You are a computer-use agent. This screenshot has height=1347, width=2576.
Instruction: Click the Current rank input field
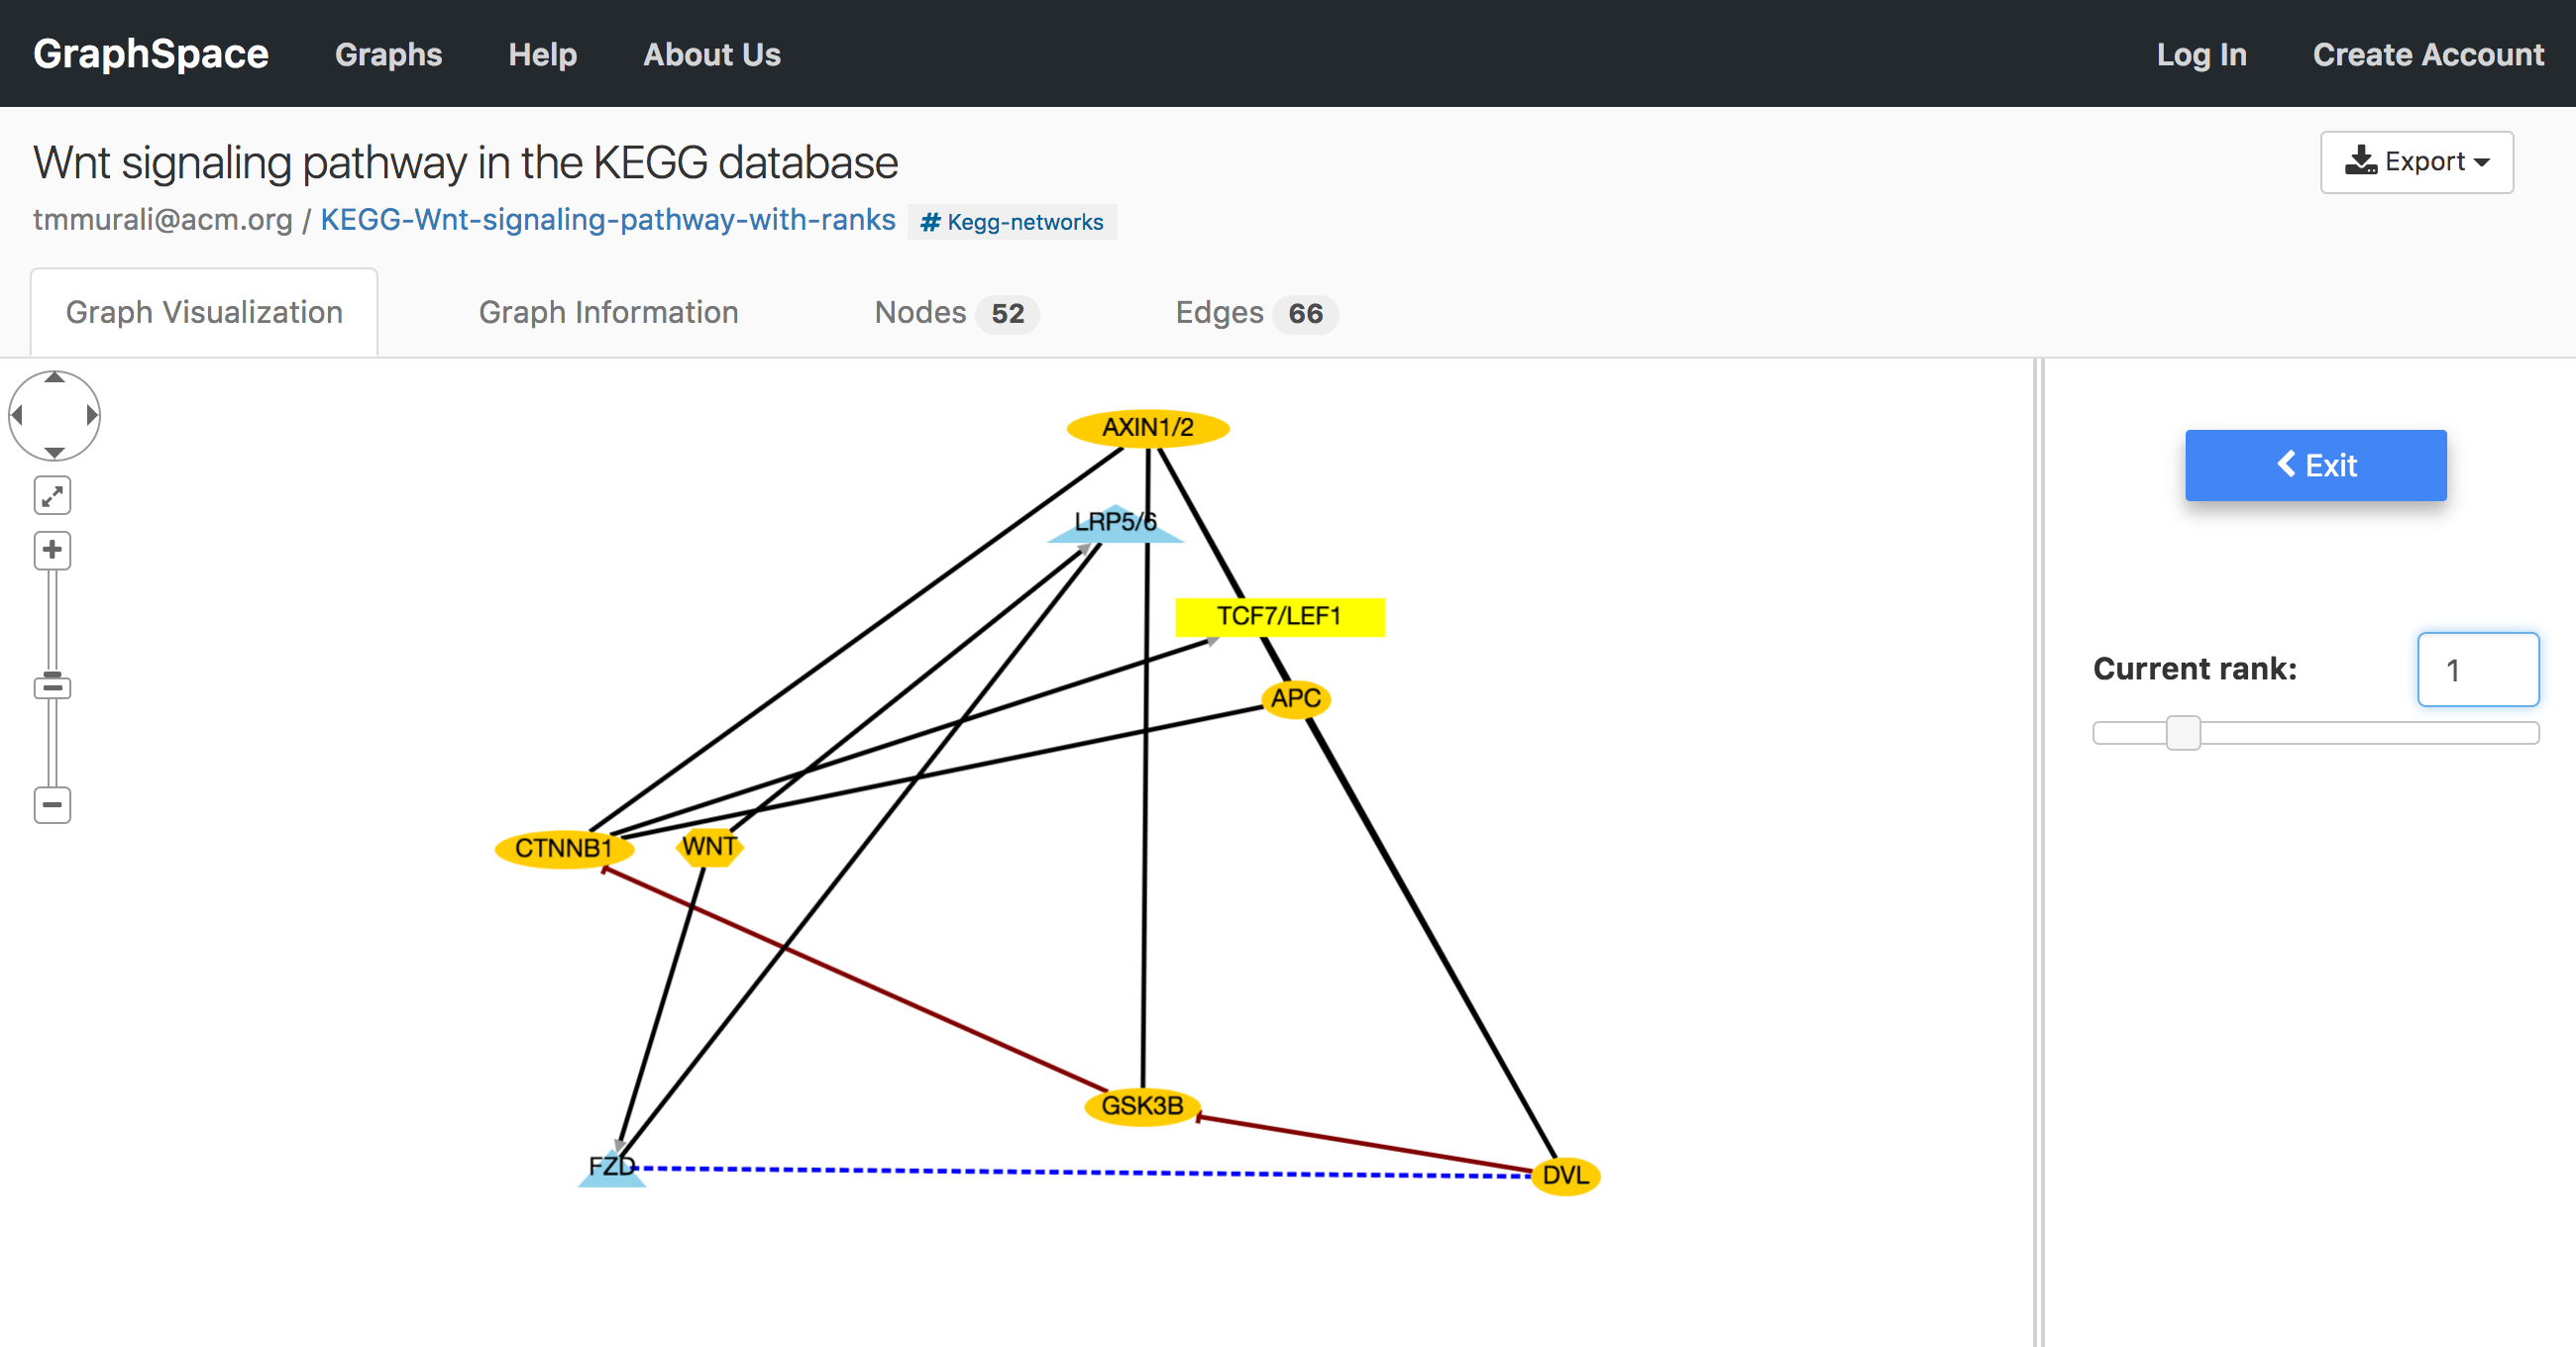(2478, 670)
